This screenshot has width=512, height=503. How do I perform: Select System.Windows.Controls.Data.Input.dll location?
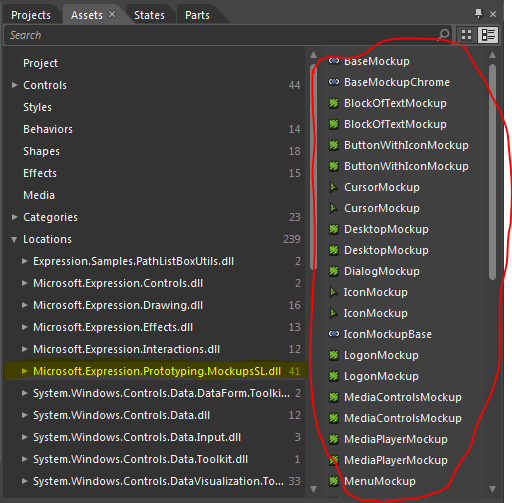[137, 437]
